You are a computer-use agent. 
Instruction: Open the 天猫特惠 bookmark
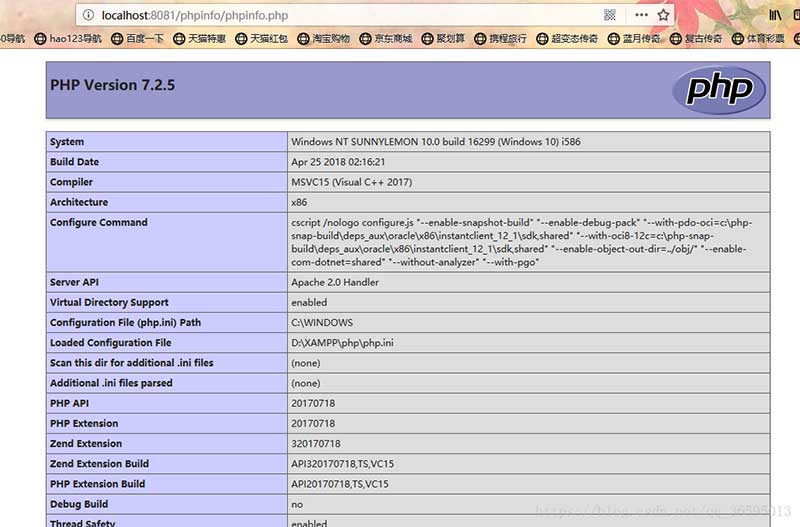coord(199,38)
